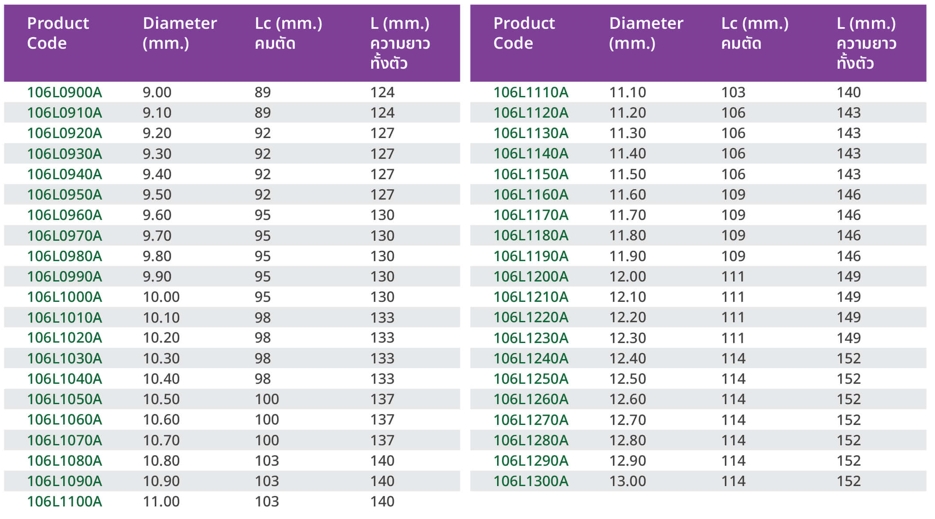Select the 10.00 diameter cell
The width and height of the screenshot is (935, 519).
(161, 297)
